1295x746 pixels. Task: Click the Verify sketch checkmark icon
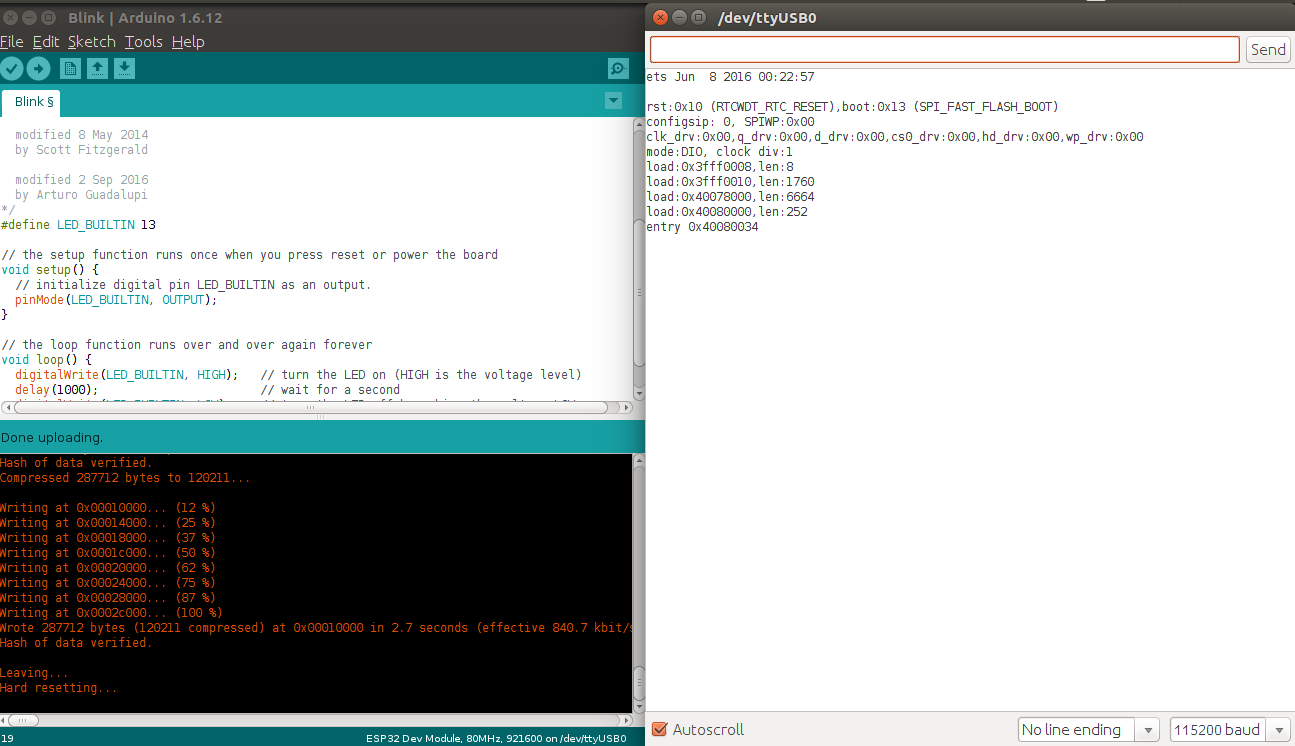tap(11, 68)
